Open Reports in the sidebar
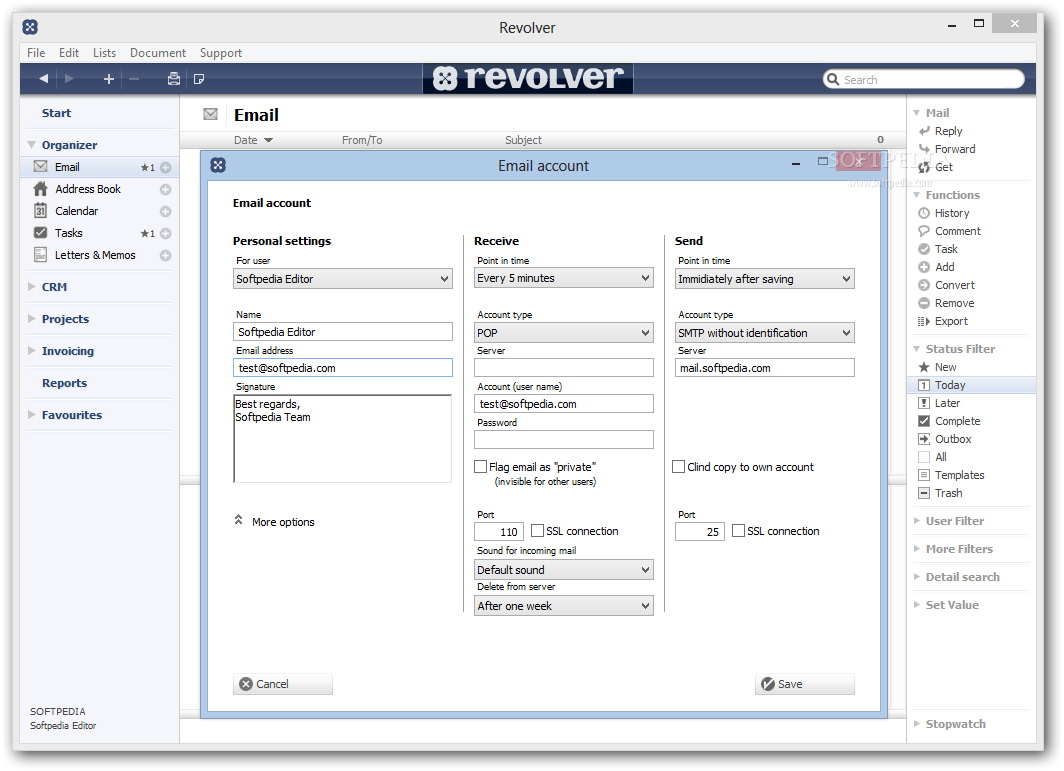The height and width of the screenshot is (771, 1064). [64, 383]
